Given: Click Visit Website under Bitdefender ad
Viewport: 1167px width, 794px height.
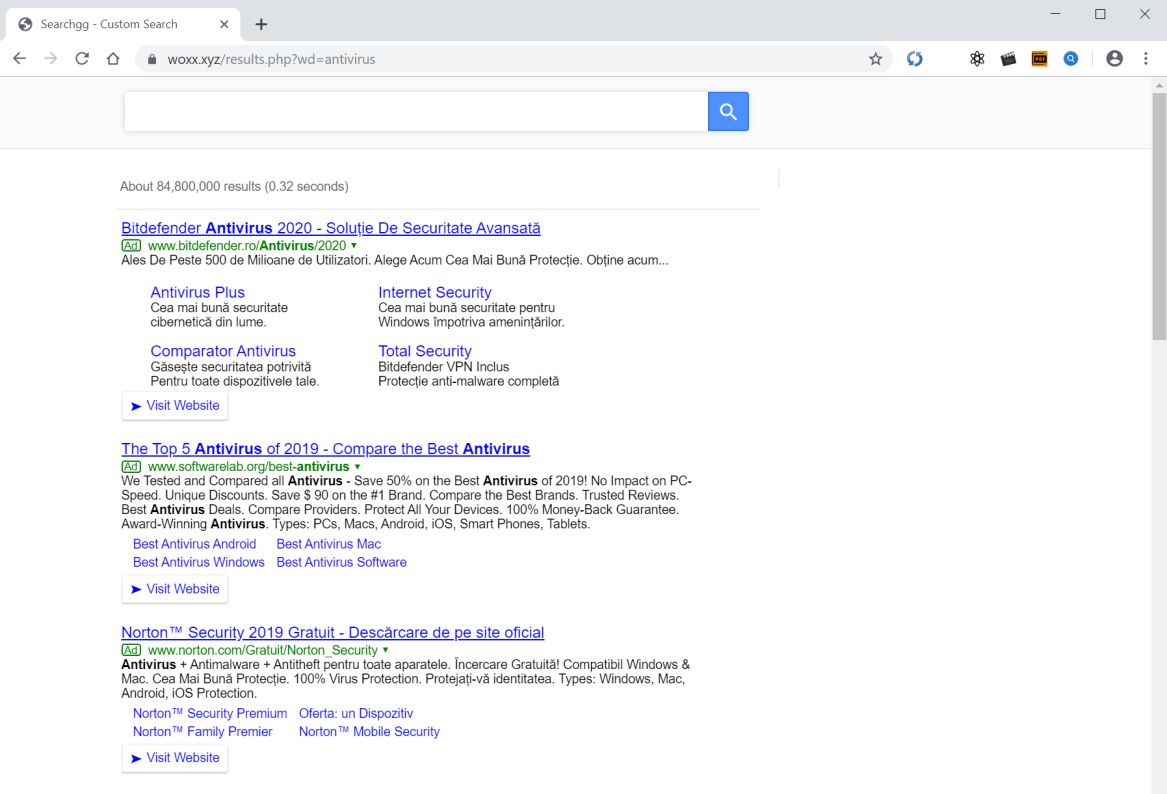Looking at the screenshot, I should pos(175,406).
